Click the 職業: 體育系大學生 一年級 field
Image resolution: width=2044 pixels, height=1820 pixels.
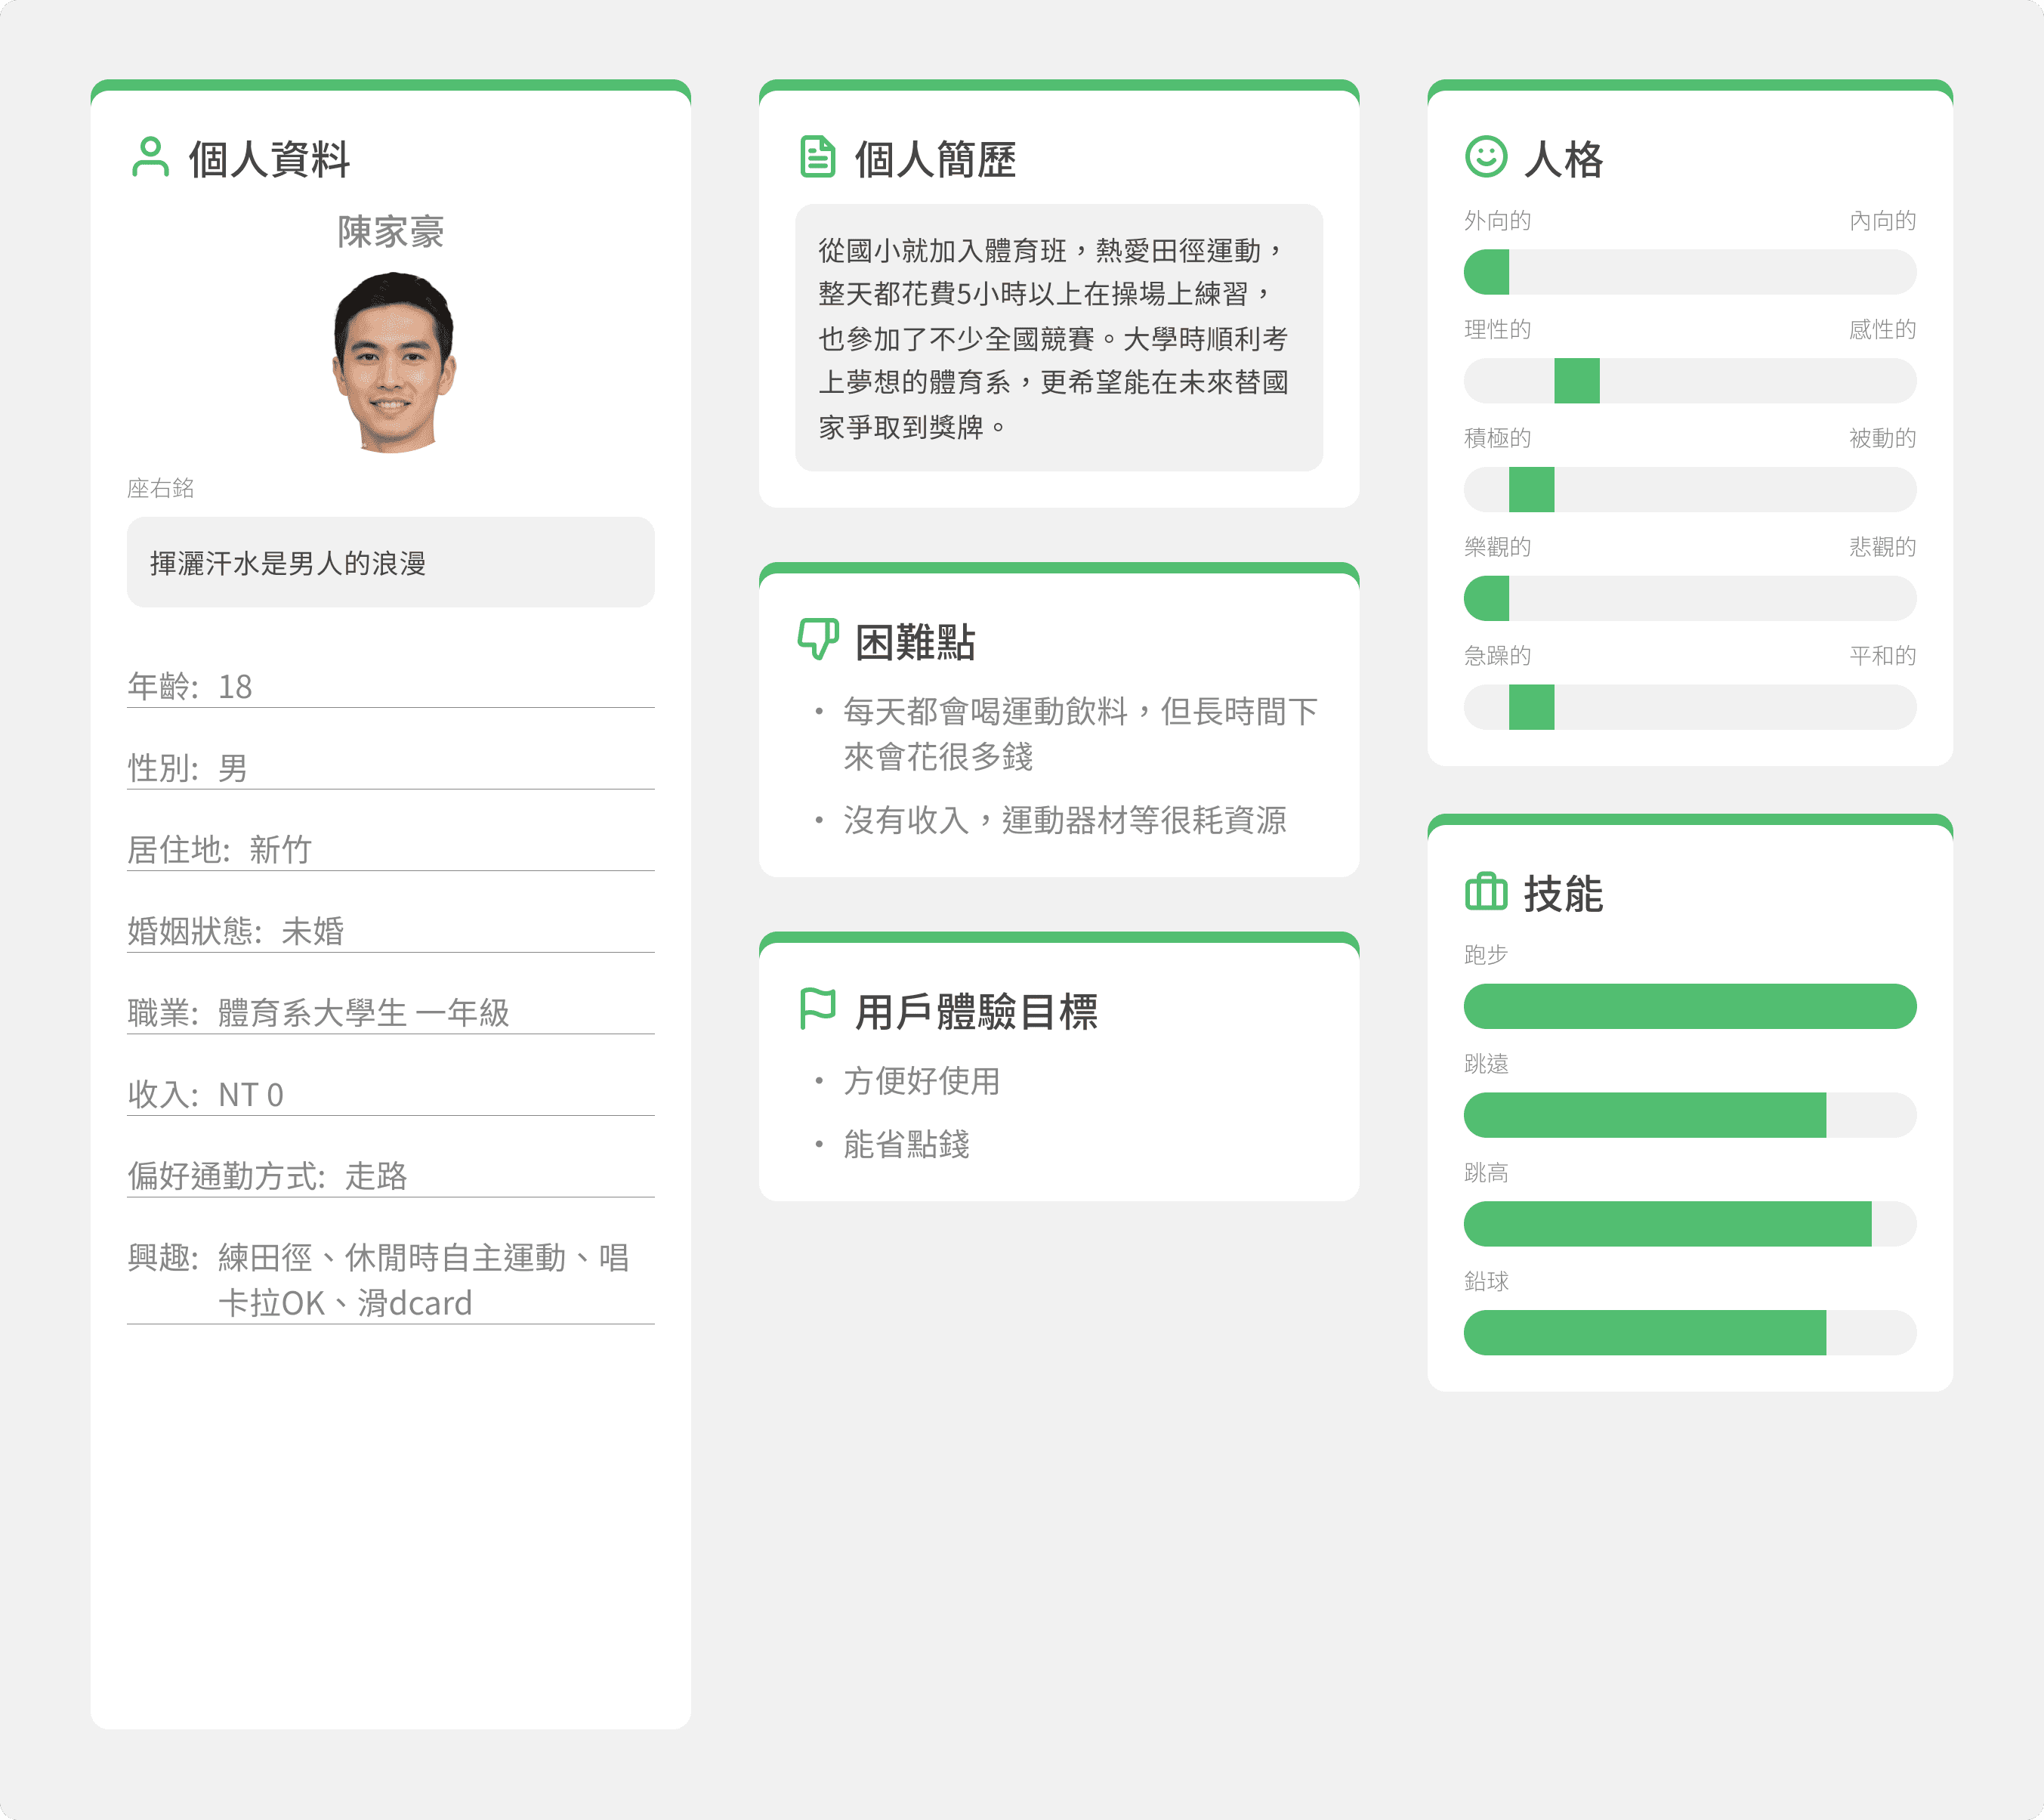[x=390, y=1013]
